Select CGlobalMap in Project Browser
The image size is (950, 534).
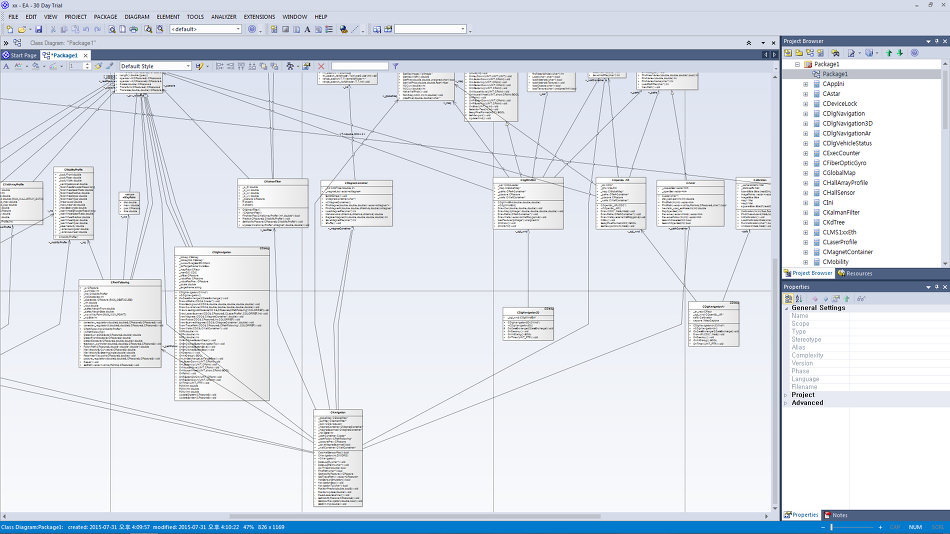point(839,173)
